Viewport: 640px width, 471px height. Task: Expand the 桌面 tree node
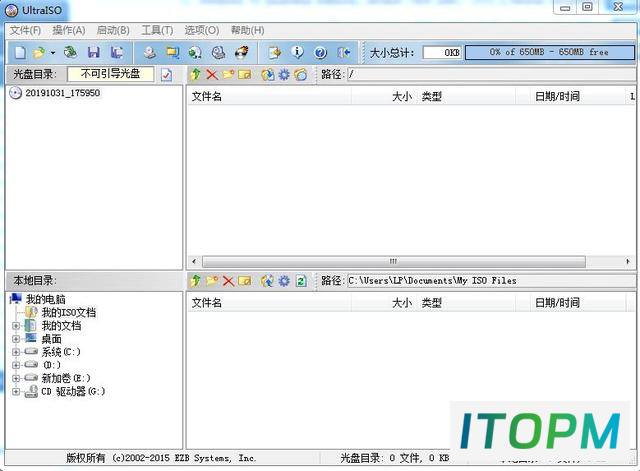coord(16,339)
